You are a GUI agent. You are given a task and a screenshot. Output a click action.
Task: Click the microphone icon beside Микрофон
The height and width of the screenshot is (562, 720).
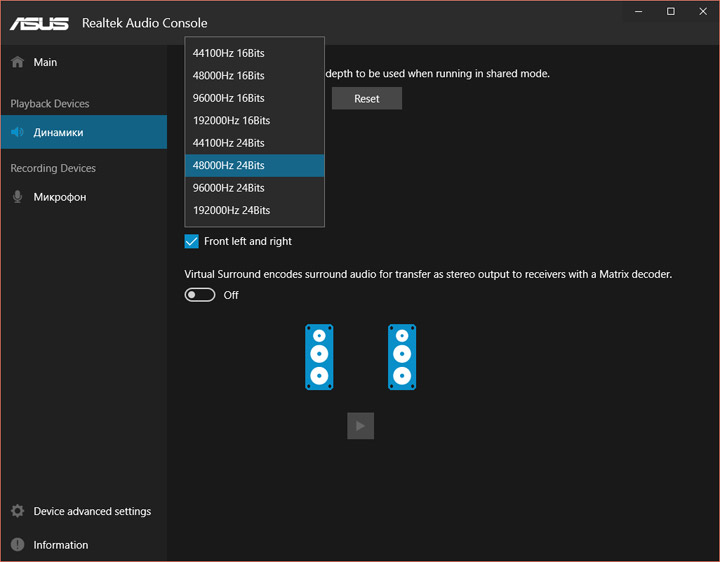[x=17, y=197]
